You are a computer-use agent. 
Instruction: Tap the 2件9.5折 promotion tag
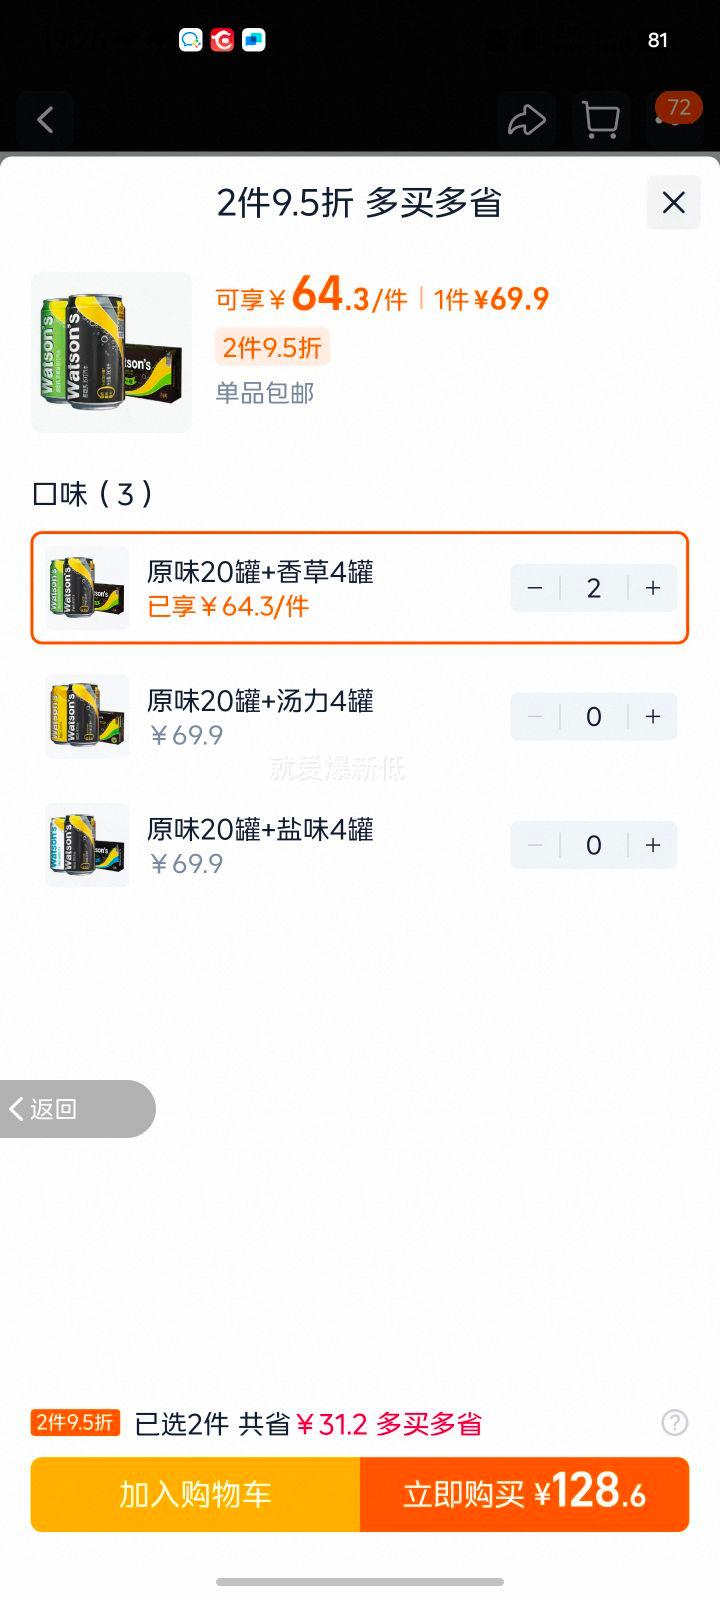tap(272, 347)
